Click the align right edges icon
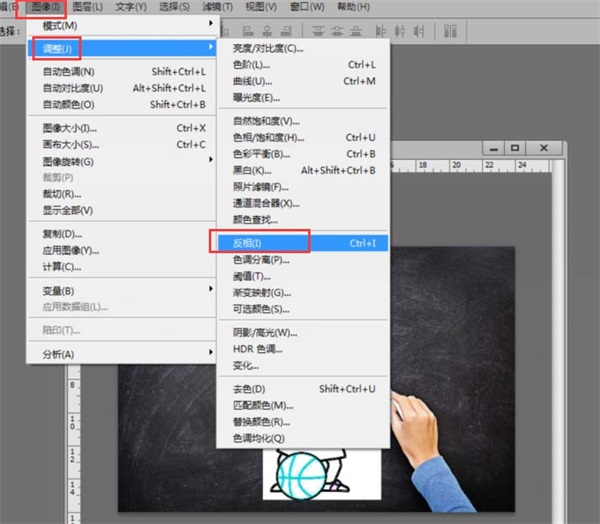The image size is (600, 524). tap(286, 31)
